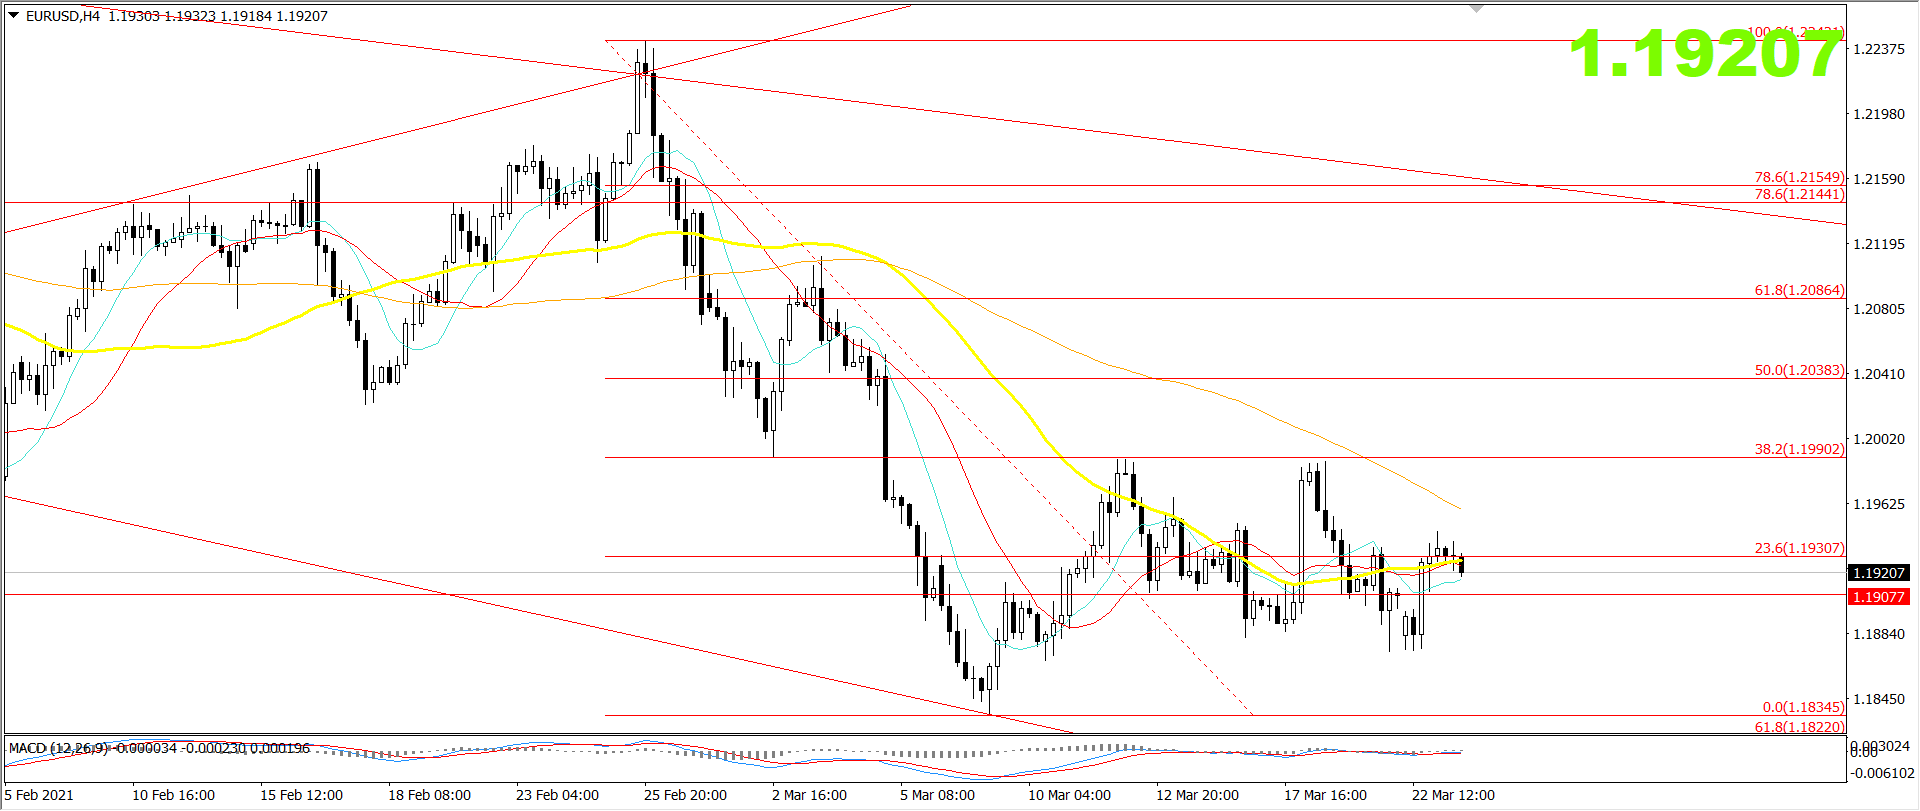Click the 23 Feb 04:00 time label
The width and height of the screenshot is (1920, 811).
click(558, 795)
